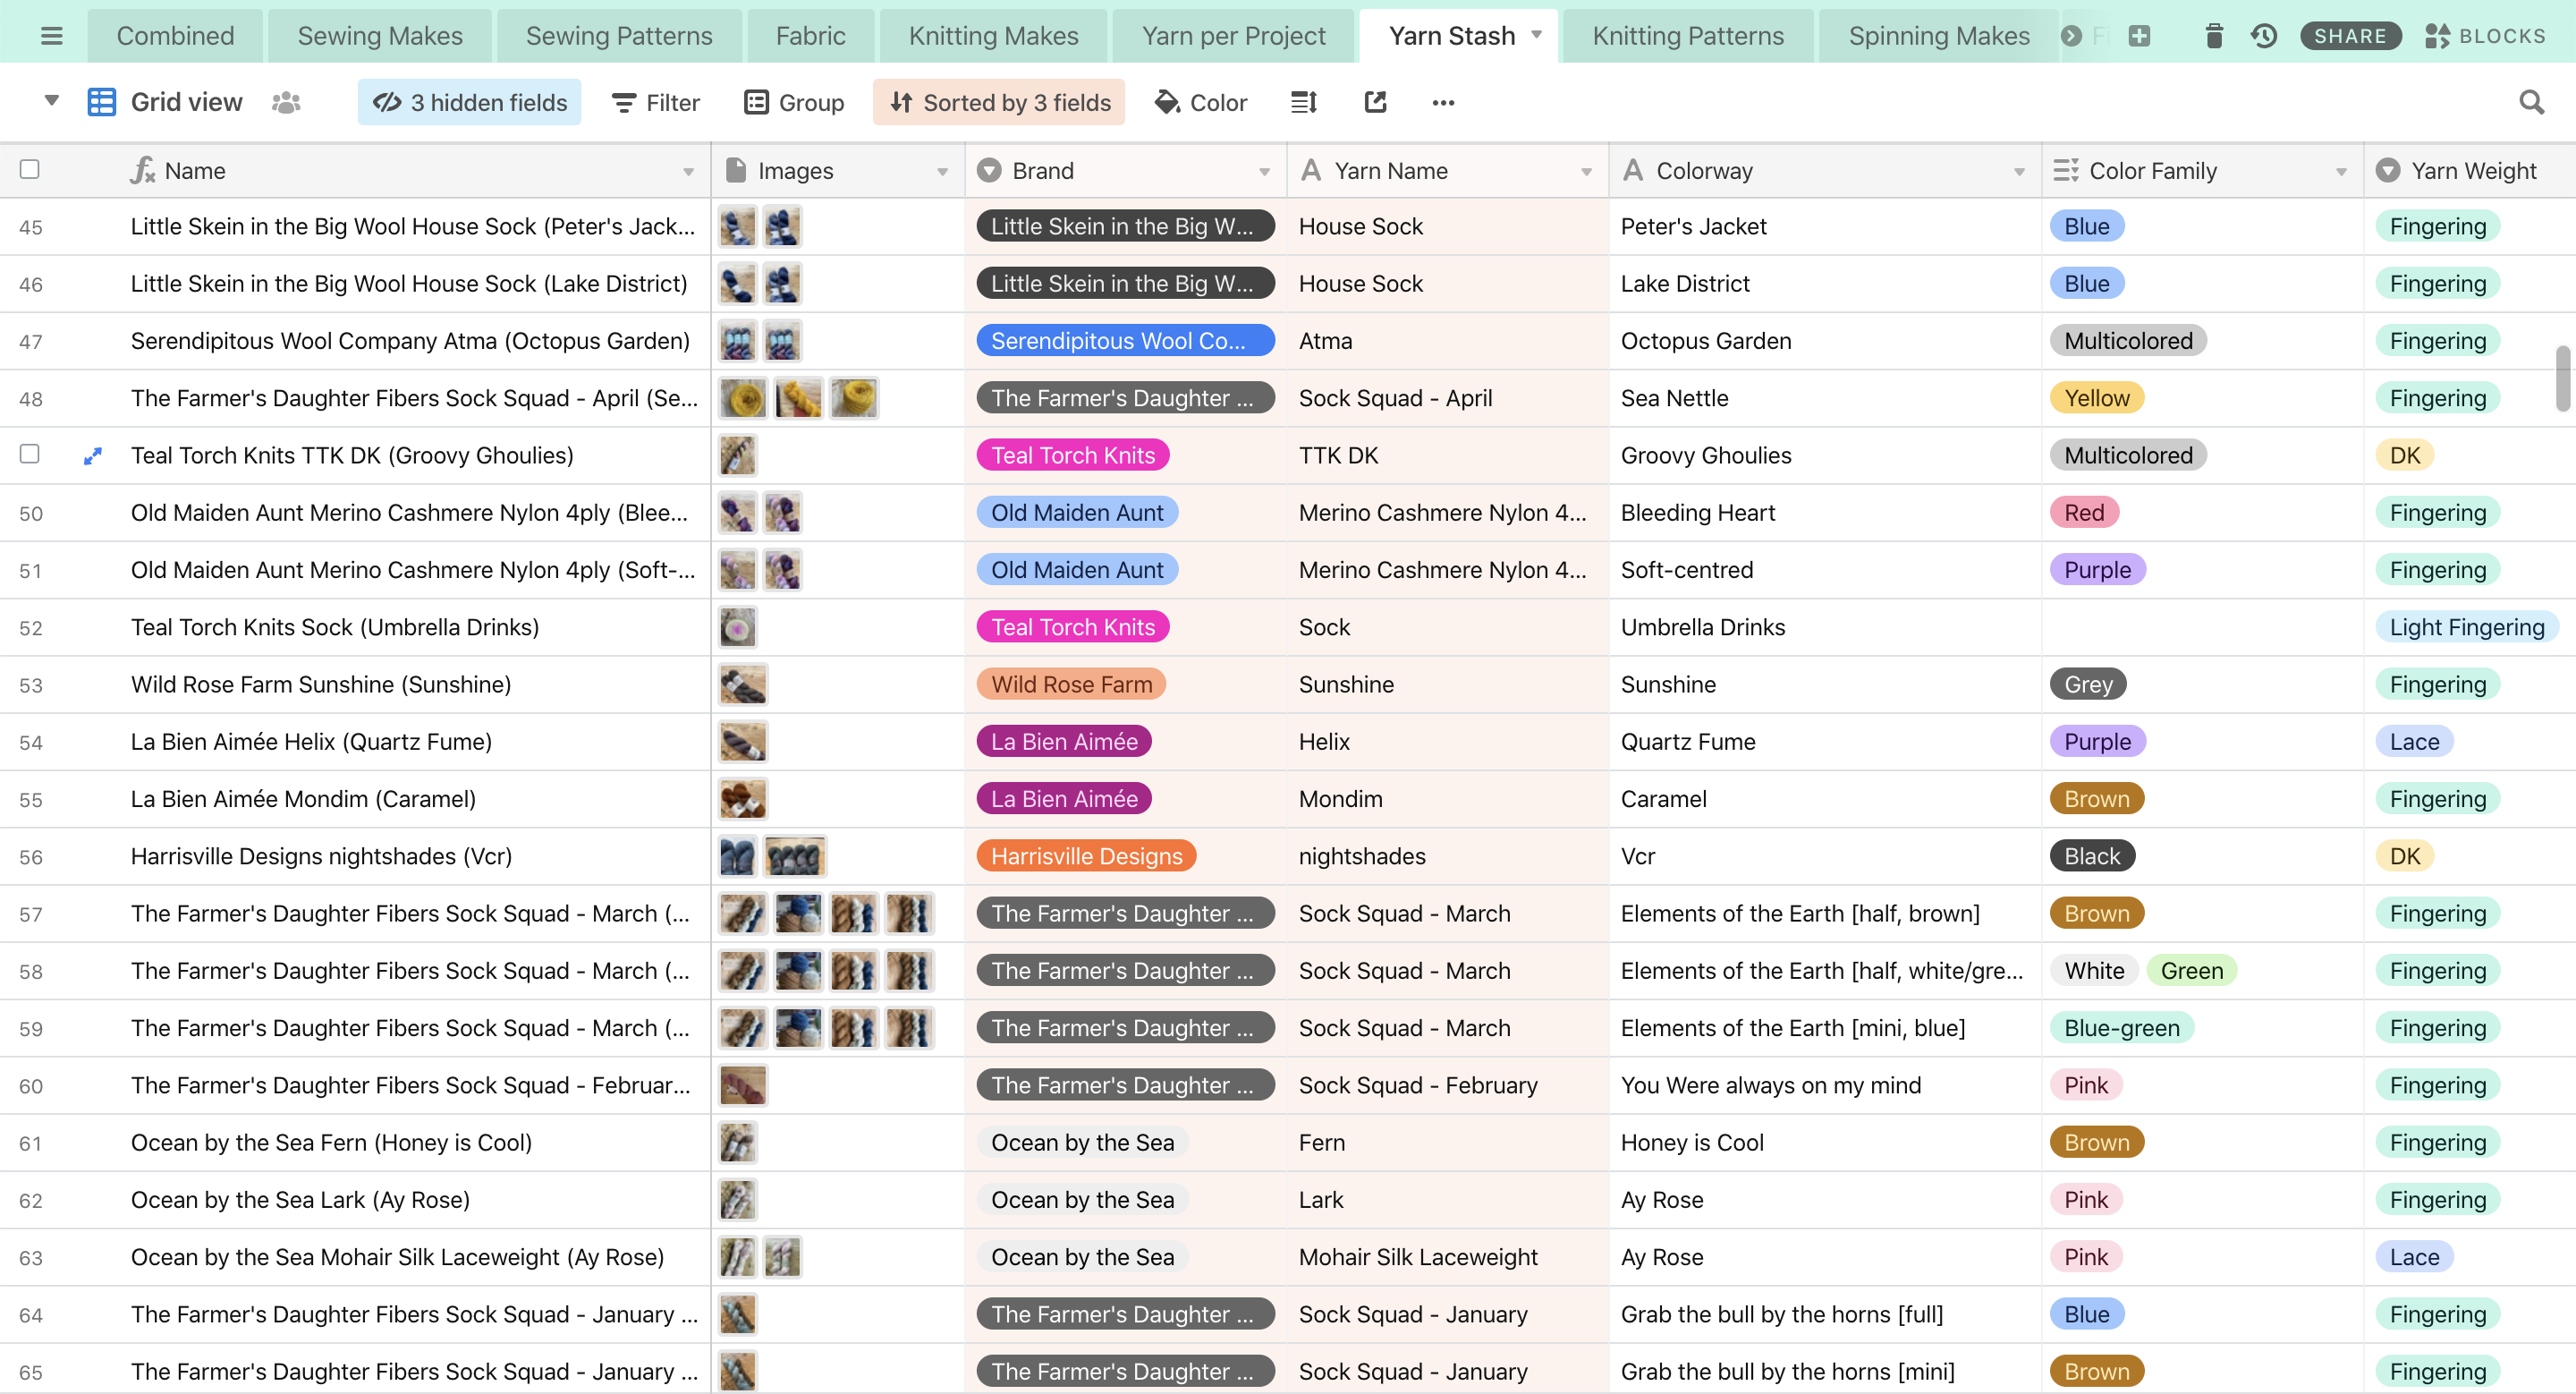
Task: Click the Yarn Weight column type icon
Action: (2388, 170)
